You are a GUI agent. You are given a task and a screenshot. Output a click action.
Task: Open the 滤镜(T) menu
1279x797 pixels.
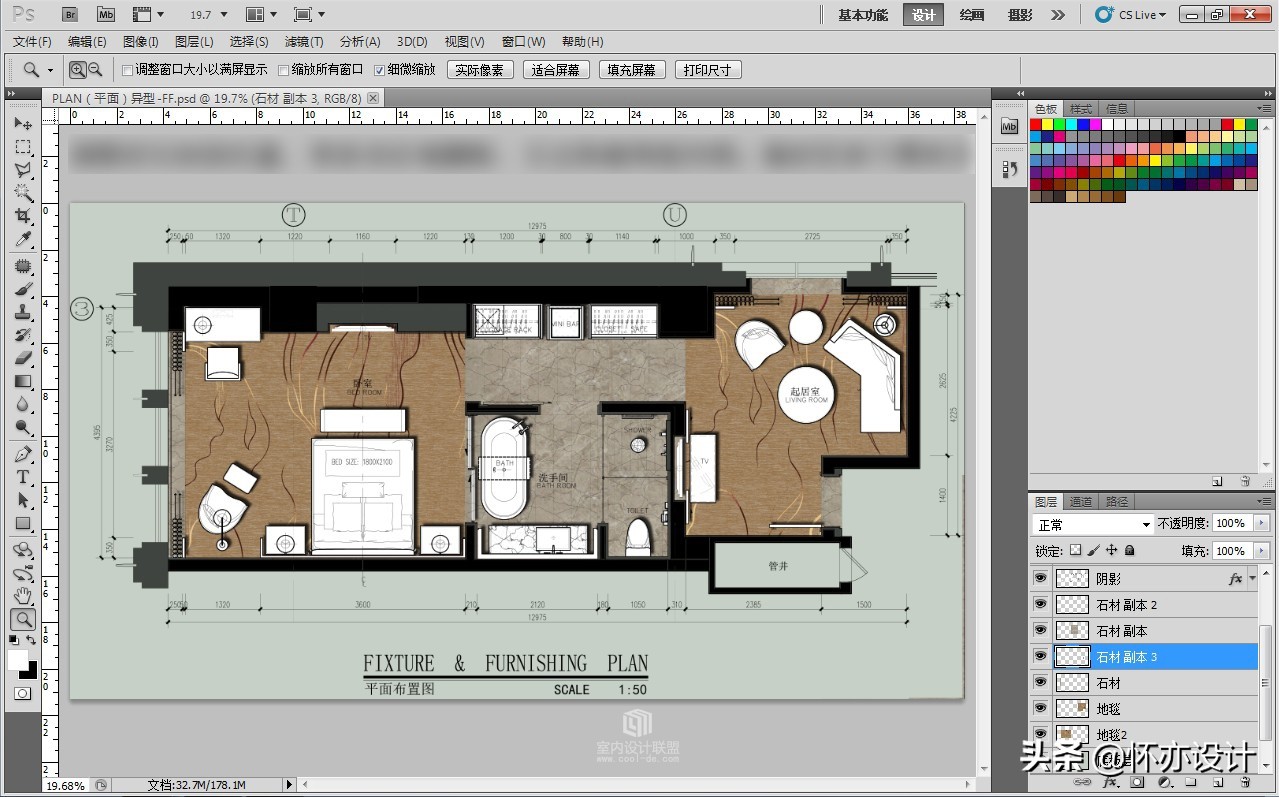tap(304, 42)
